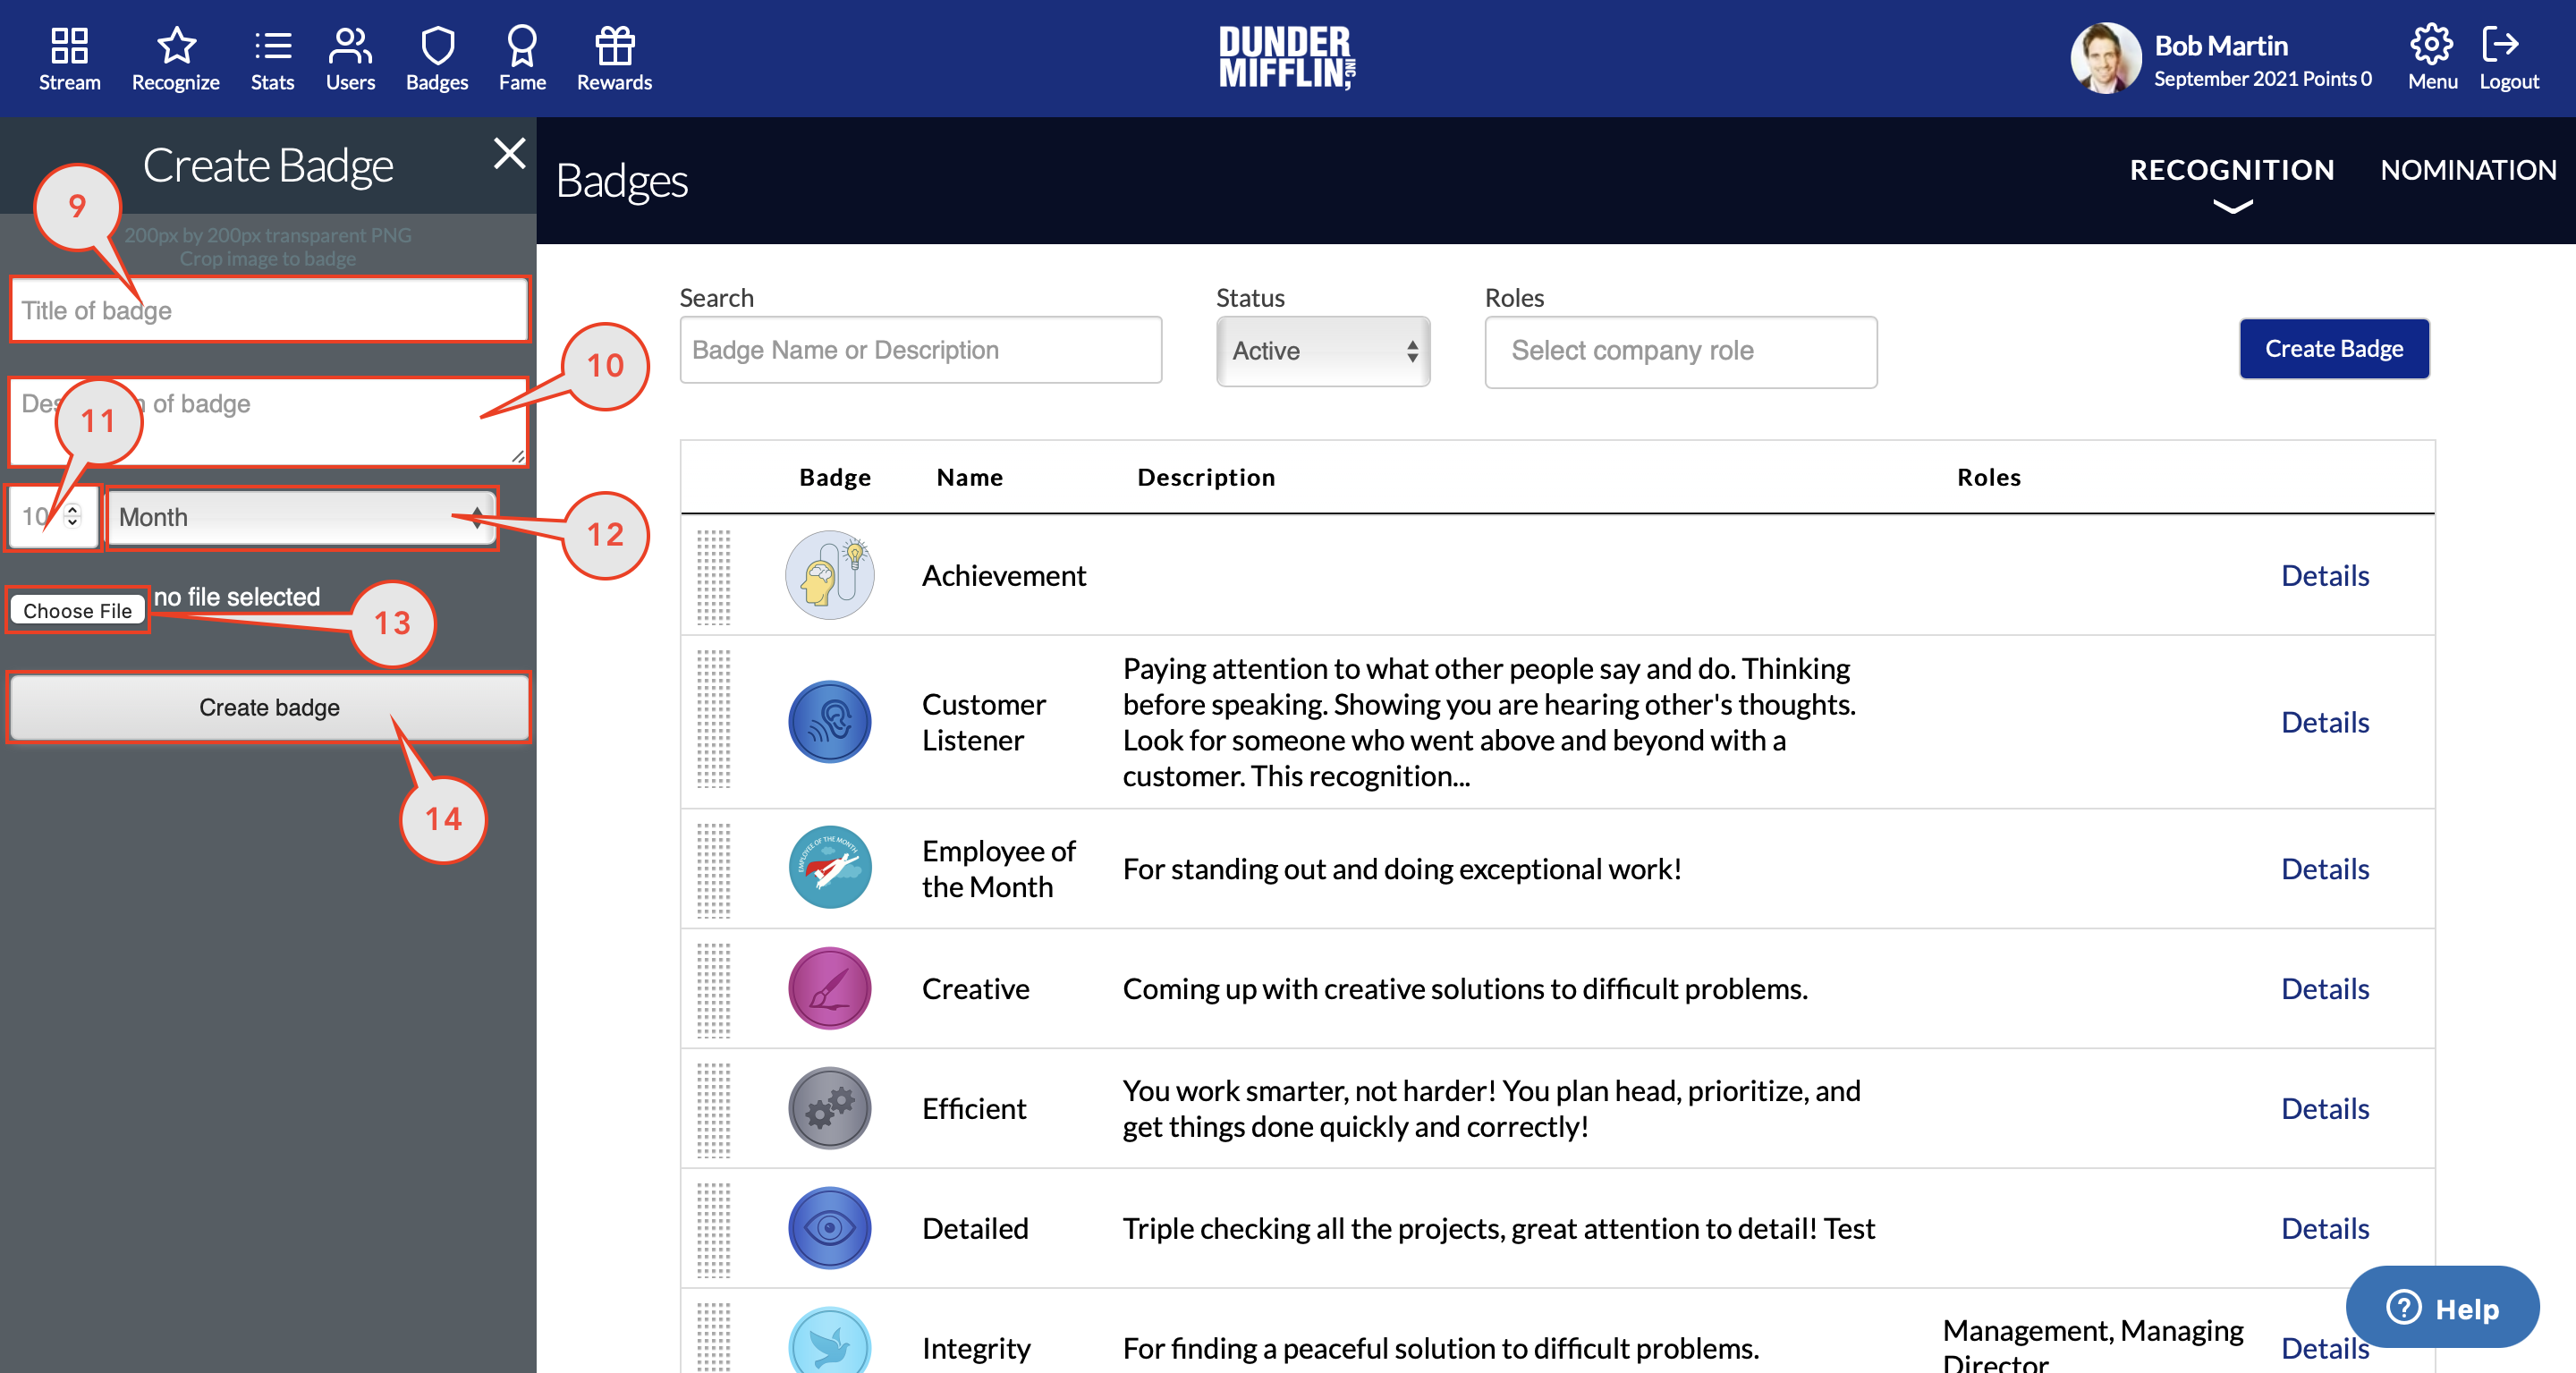The height and width of the screenshot is (1373, 2576).
Task: Grab the drag handle for Detailed row
Action: (713, 1230)
